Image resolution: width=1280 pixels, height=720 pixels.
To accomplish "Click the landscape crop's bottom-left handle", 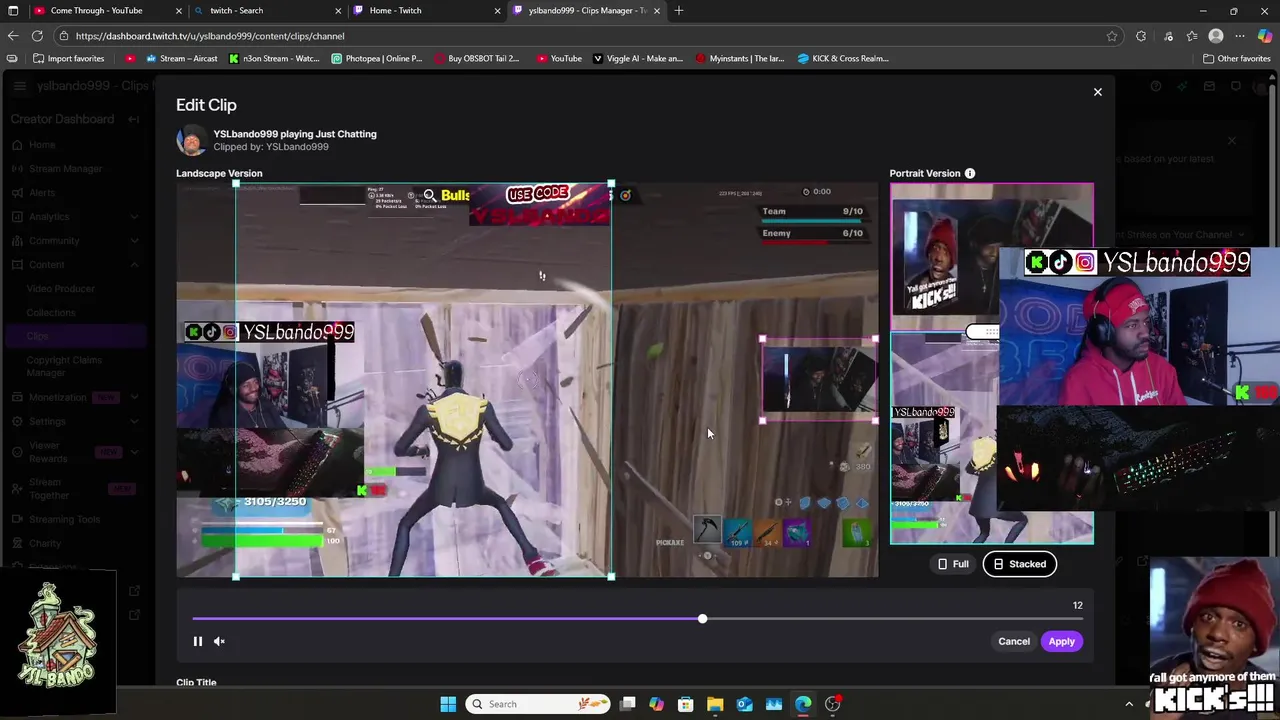I will coord(236,576).
